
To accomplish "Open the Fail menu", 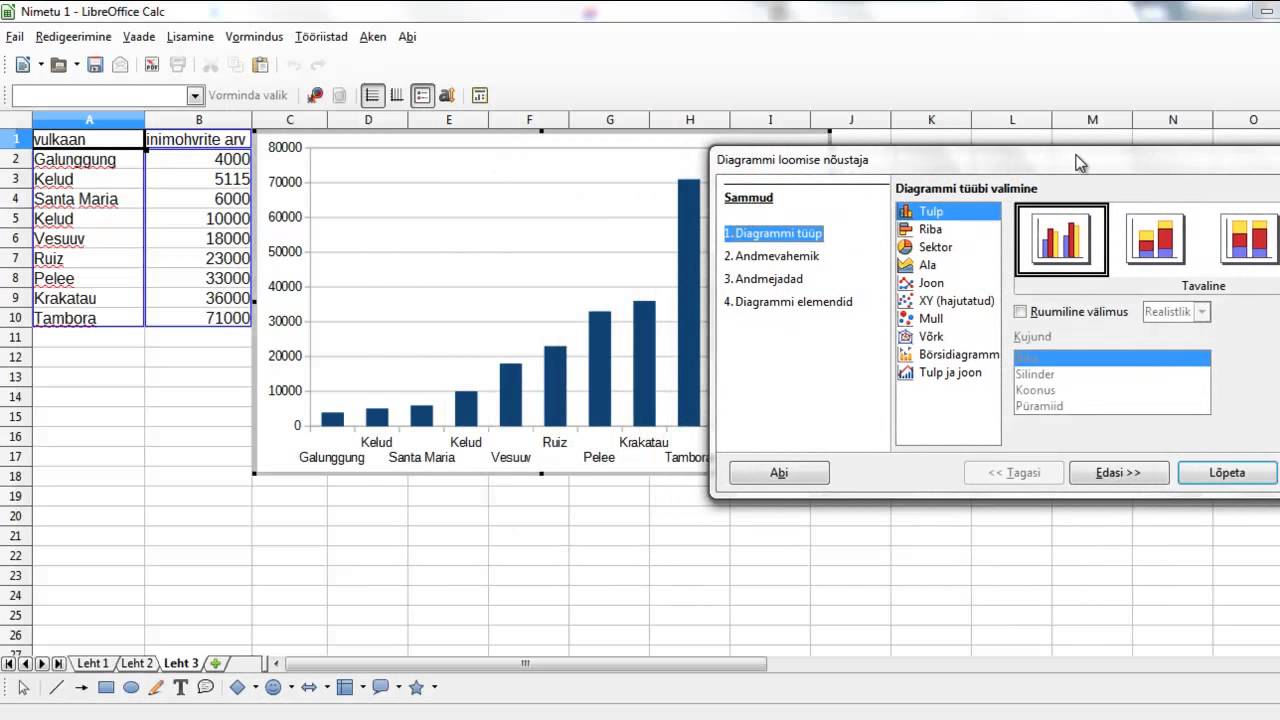I will click(14, 37).
